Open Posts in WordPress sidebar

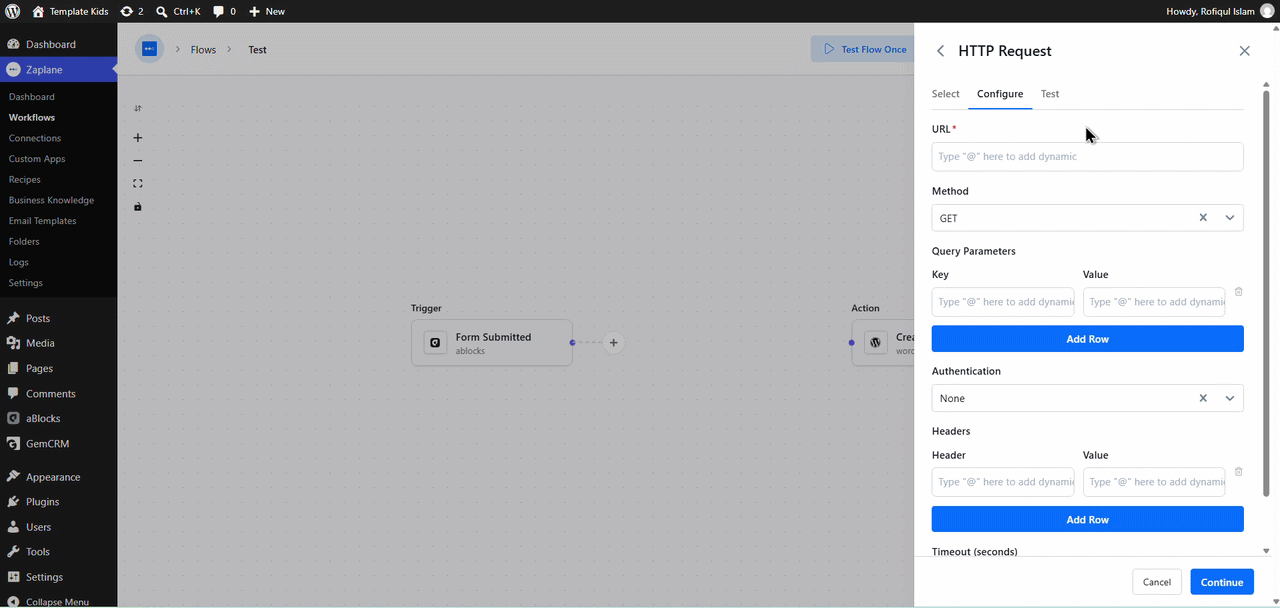[58, 318]
